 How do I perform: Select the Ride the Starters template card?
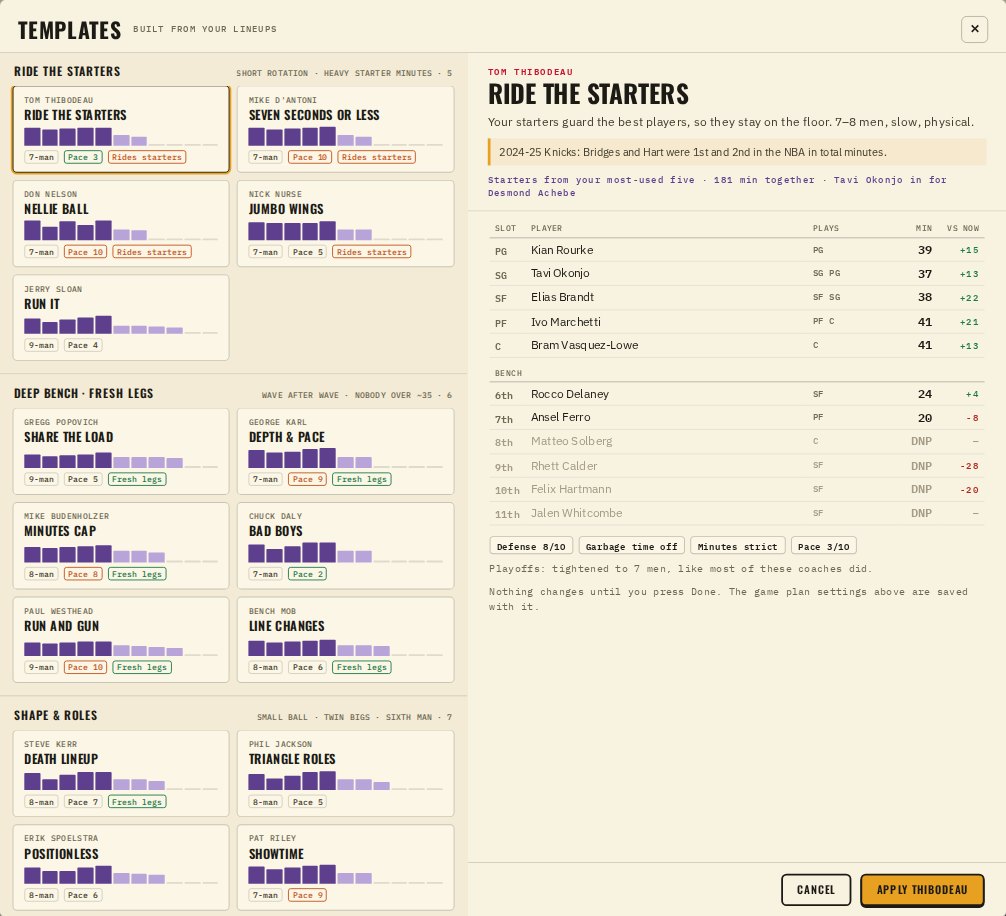click(121, 130)
